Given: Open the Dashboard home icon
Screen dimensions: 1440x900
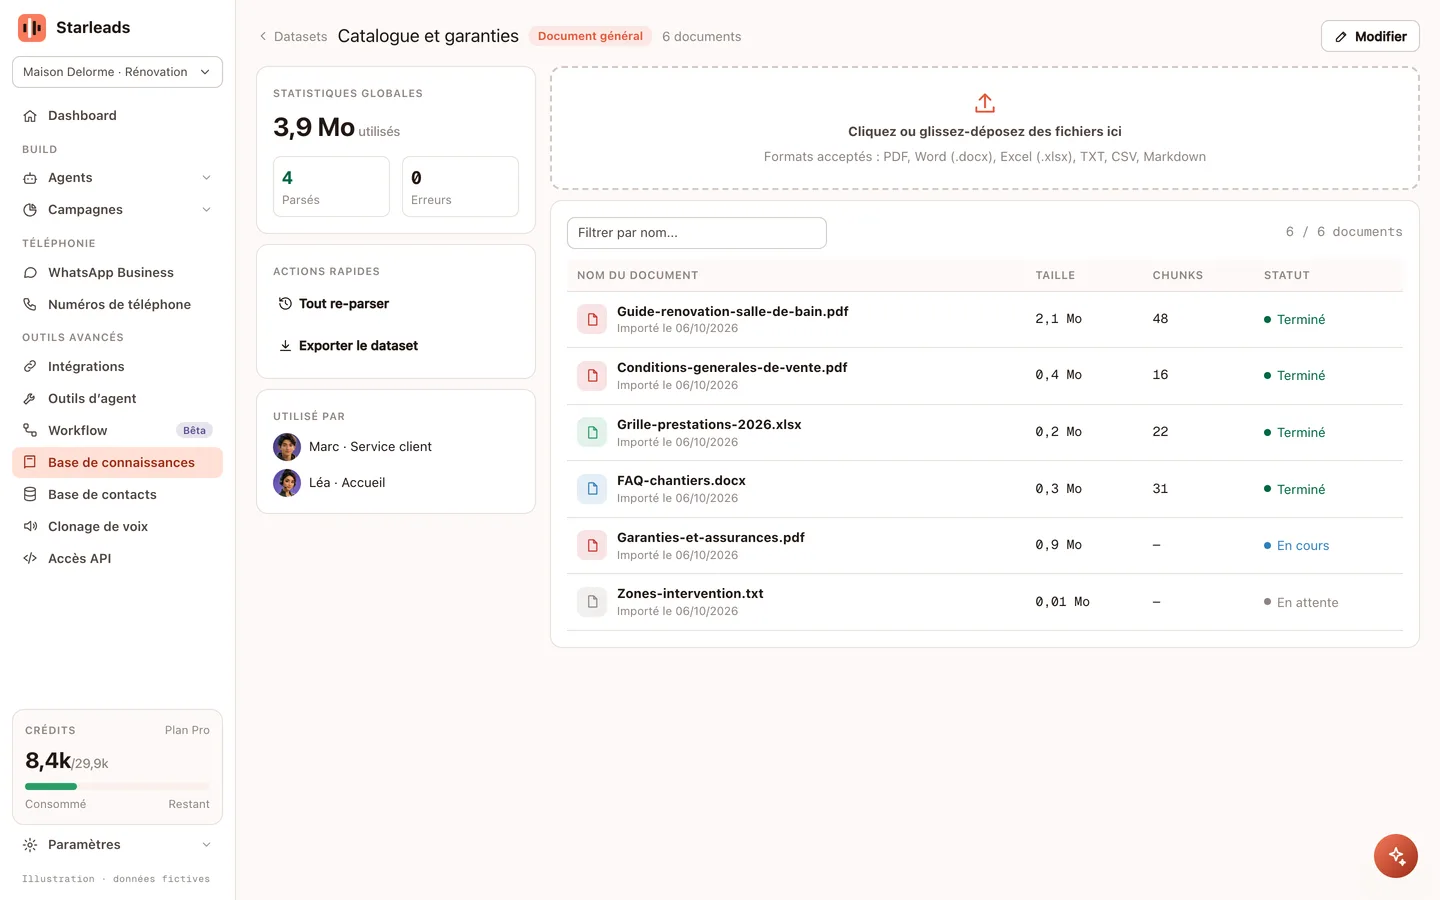Looking at the screenshot, I should (30, 116).
